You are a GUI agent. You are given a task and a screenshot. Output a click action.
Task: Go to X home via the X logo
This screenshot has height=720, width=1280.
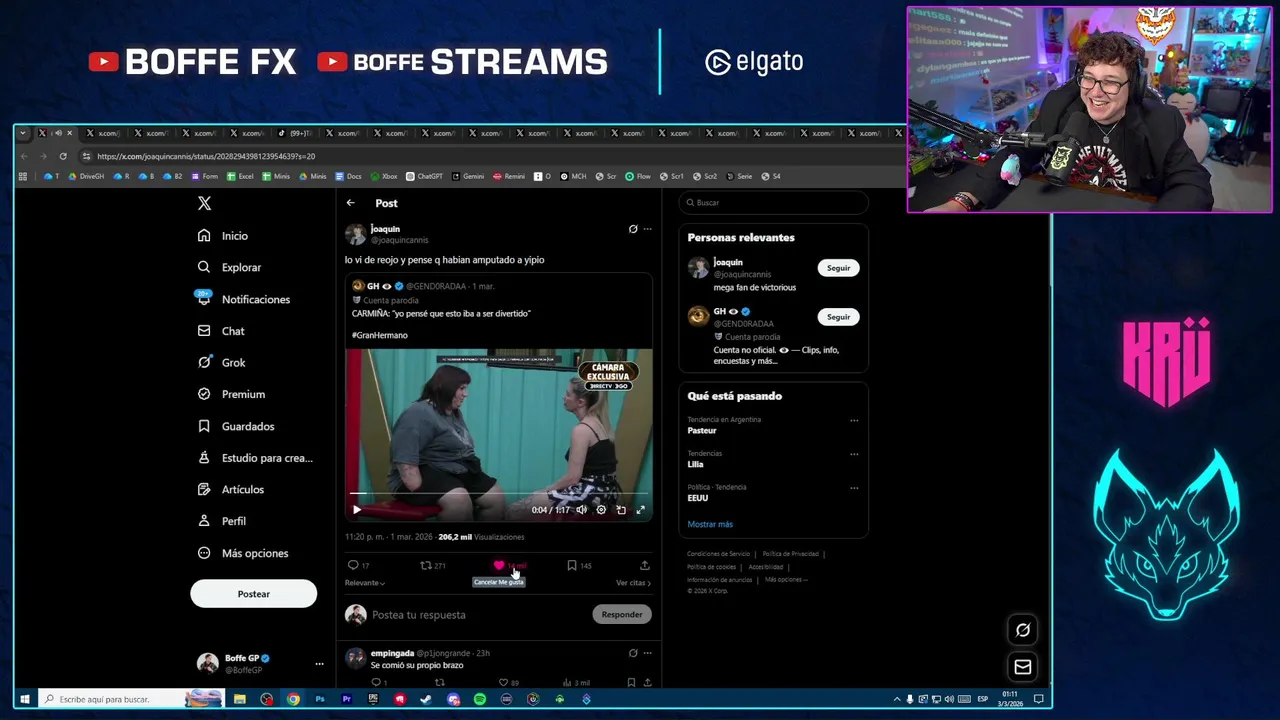click(x=204, y=203)
